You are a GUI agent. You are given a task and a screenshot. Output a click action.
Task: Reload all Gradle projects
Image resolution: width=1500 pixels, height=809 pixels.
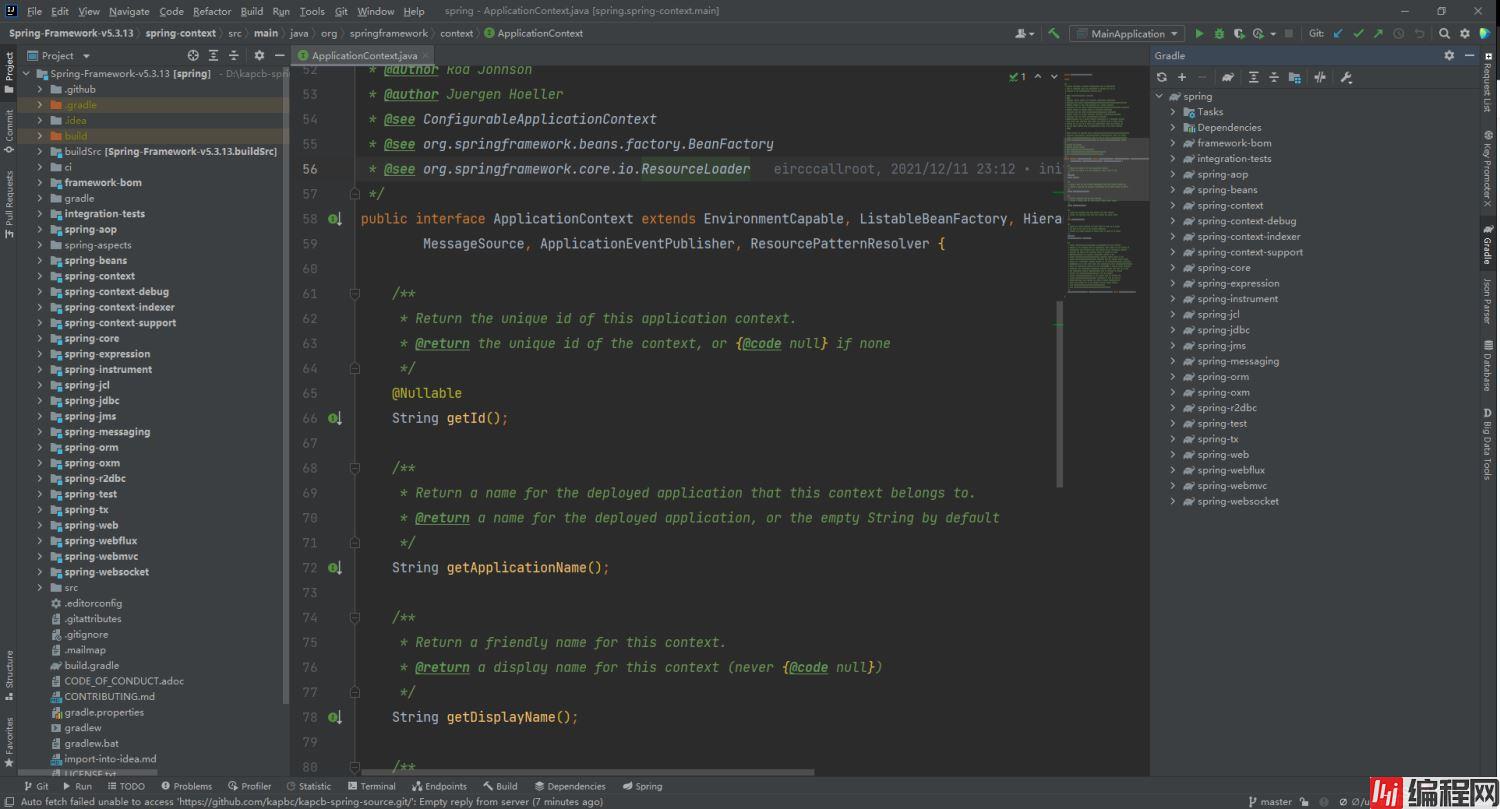point(1162,77)
